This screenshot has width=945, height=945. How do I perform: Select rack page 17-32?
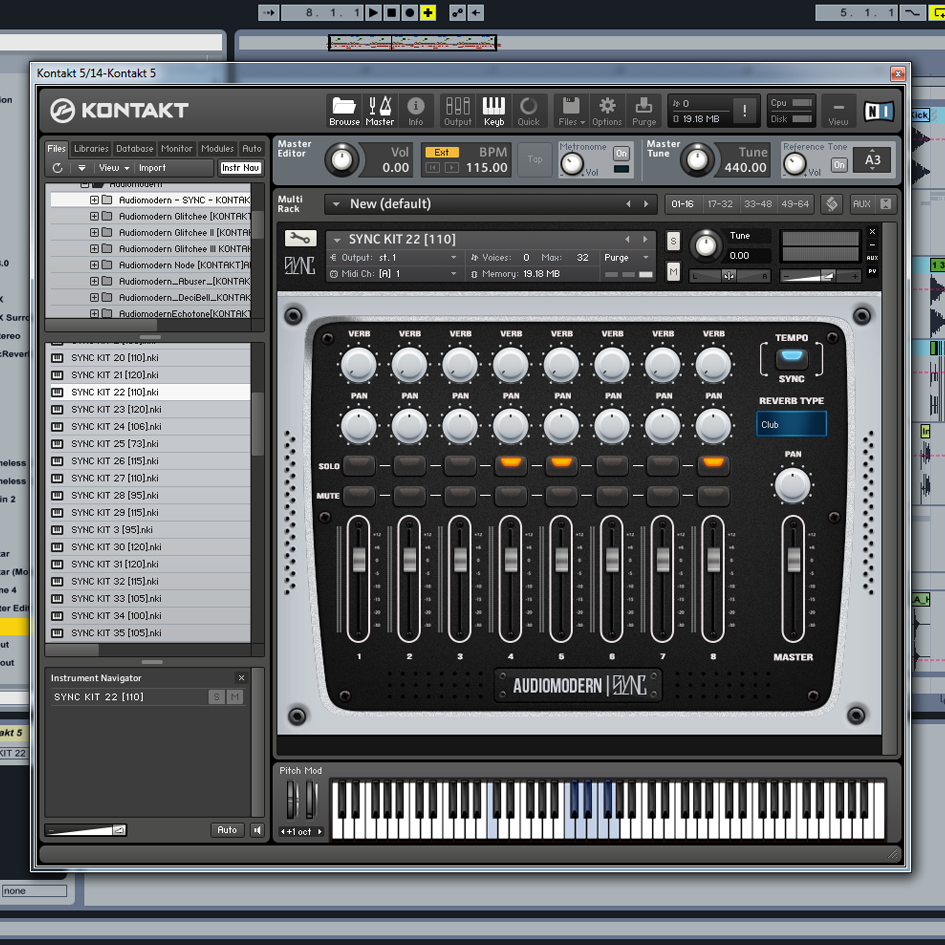720,204
